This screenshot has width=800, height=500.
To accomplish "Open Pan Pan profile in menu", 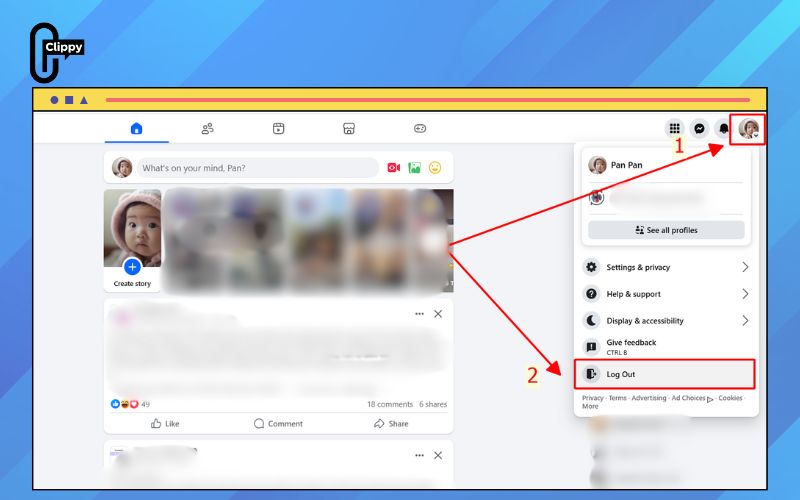I will pyautogui.click(x=666, y=165).
